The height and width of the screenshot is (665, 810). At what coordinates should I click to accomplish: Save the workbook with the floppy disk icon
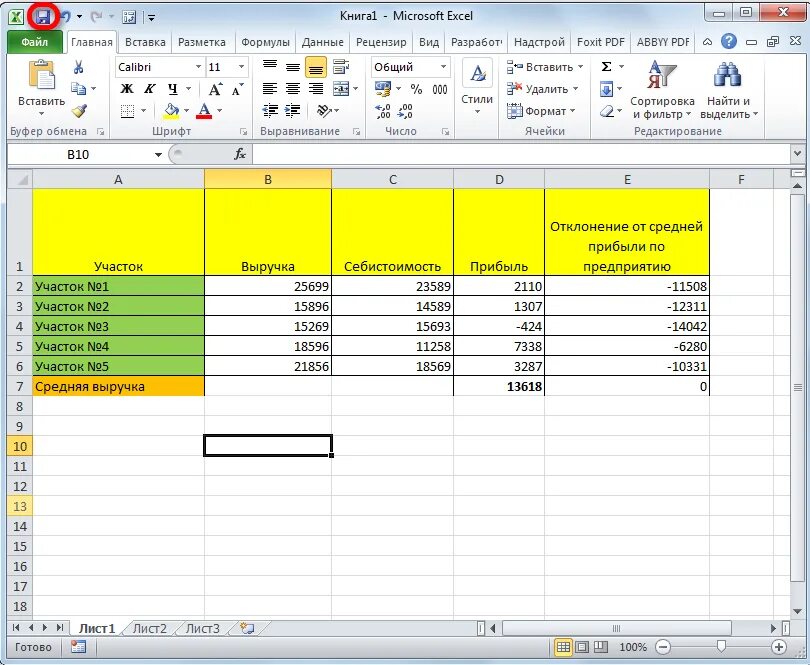coord(42,17)
